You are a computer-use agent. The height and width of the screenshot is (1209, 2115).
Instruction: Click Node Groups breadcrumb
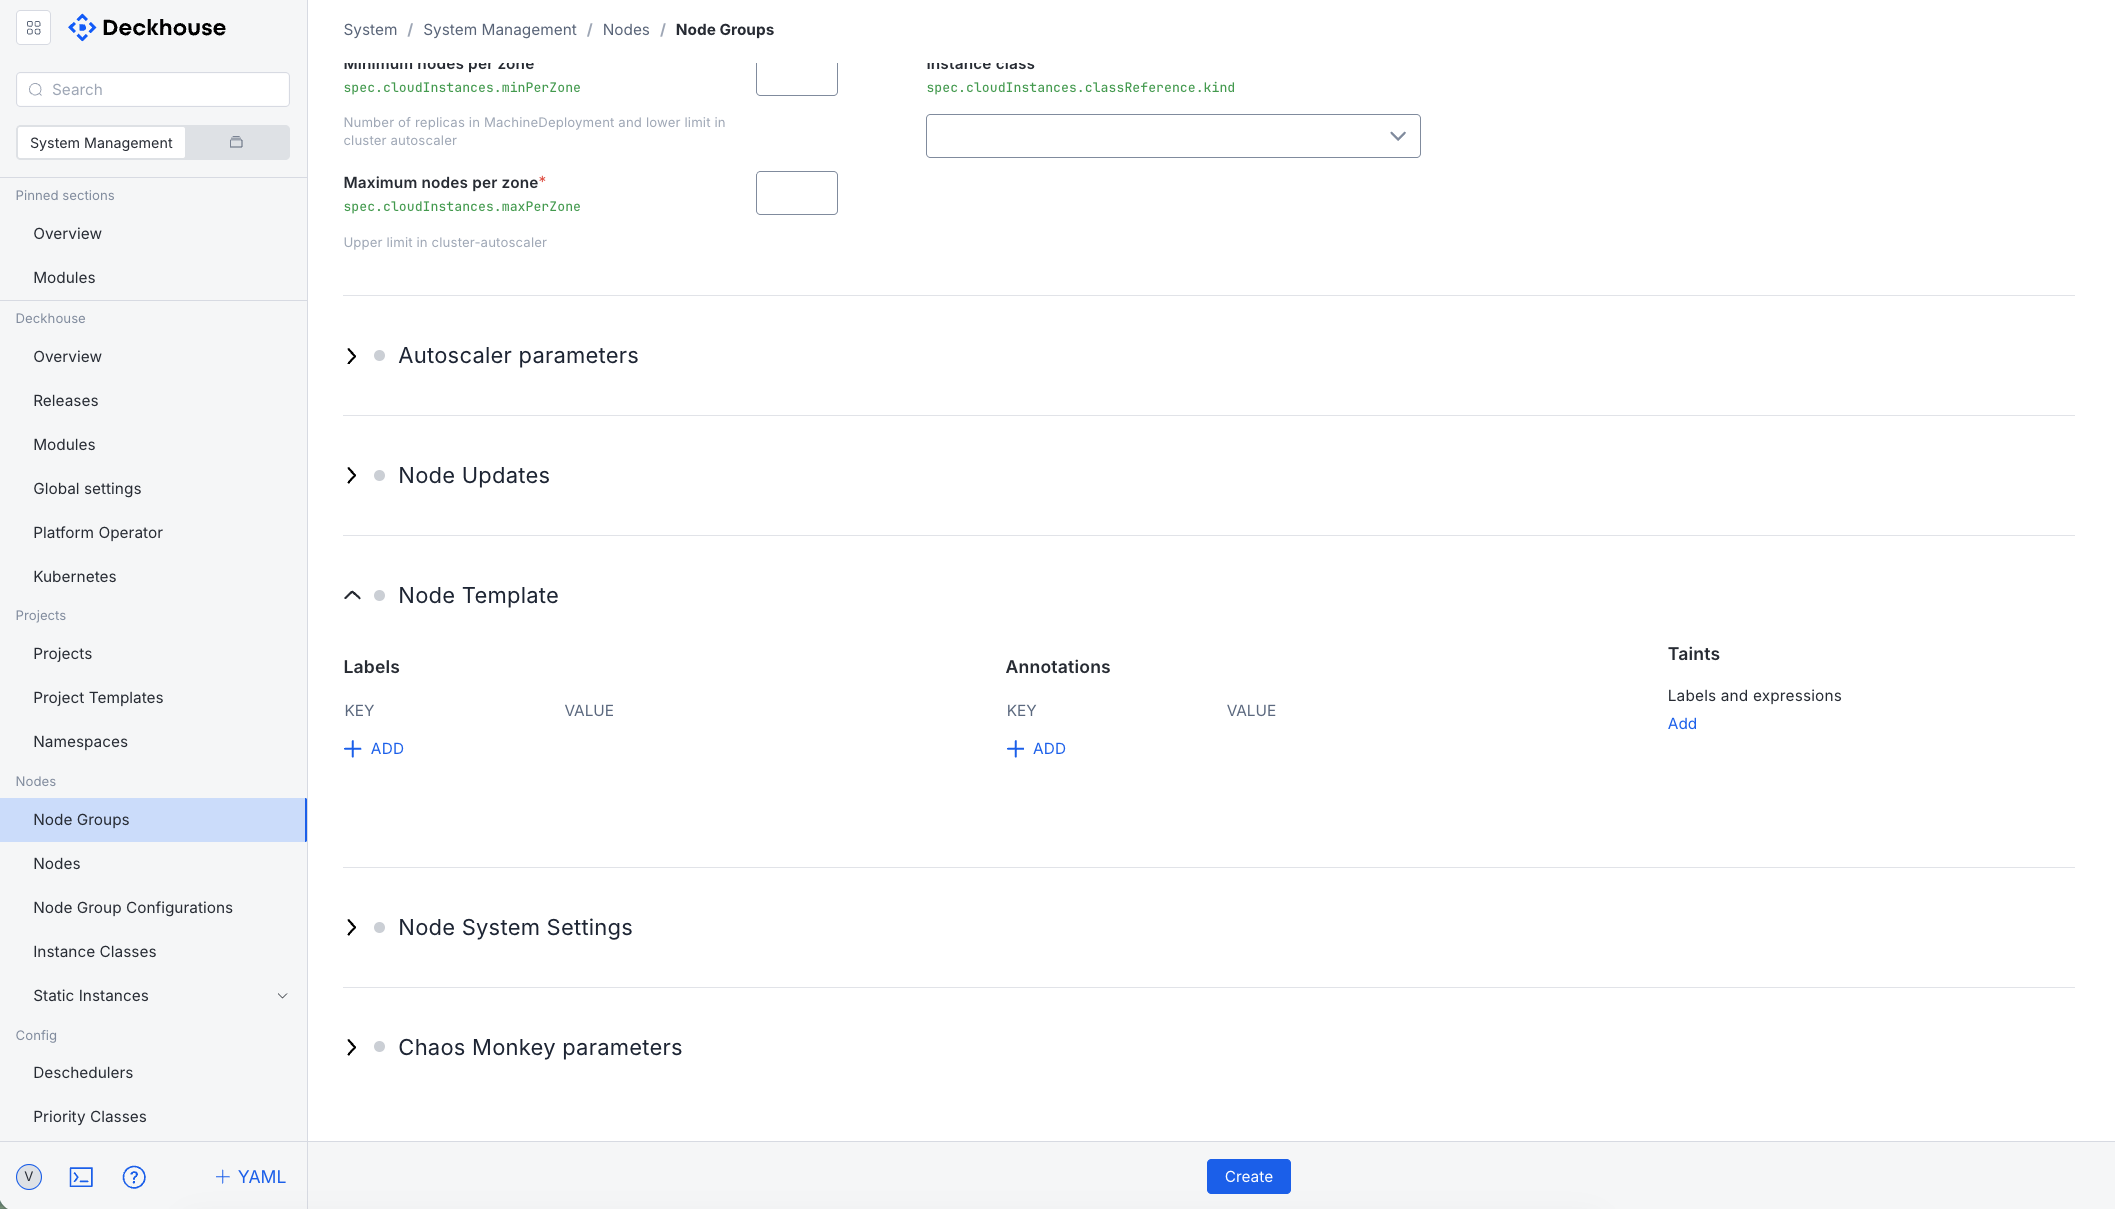click(725, 30)
